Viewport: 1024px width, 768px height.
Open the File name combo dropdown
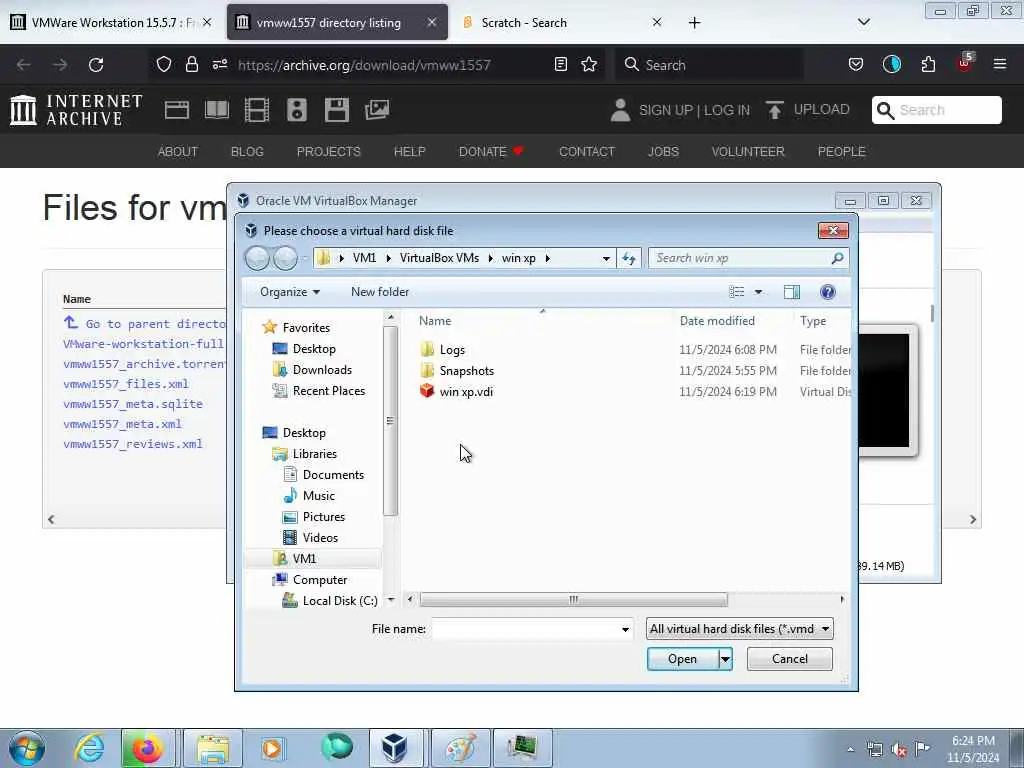pyautogui.click(x=625, y=630)
